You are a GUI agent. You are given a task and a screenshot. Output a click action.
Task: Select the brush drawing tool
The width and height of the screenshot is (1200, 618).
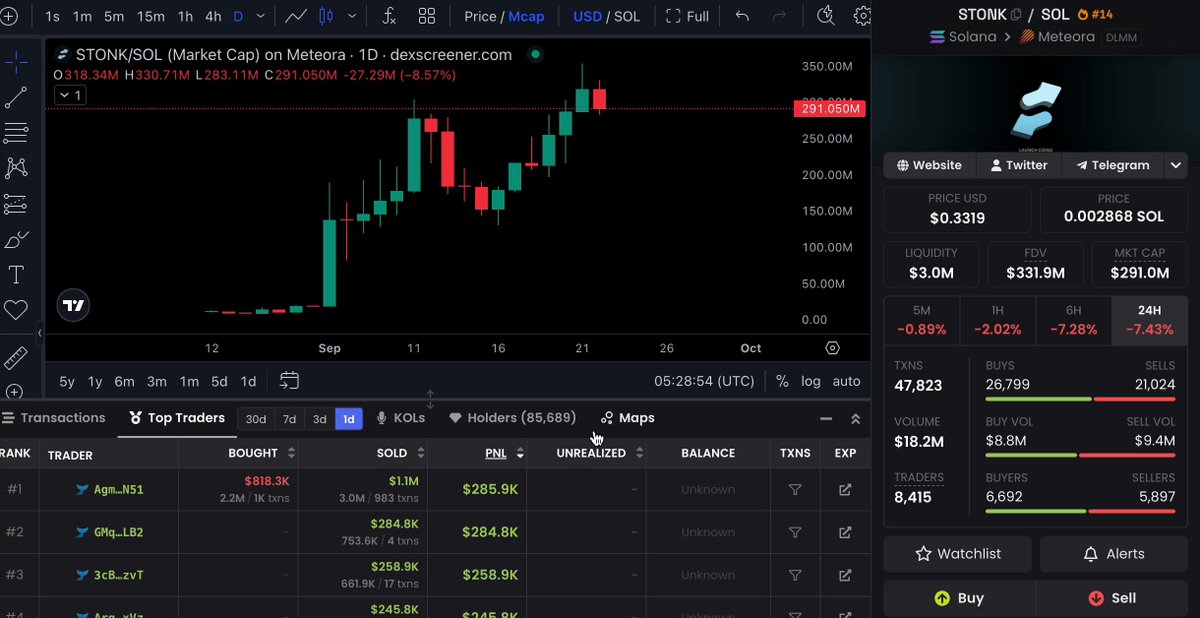click(16, 240)
